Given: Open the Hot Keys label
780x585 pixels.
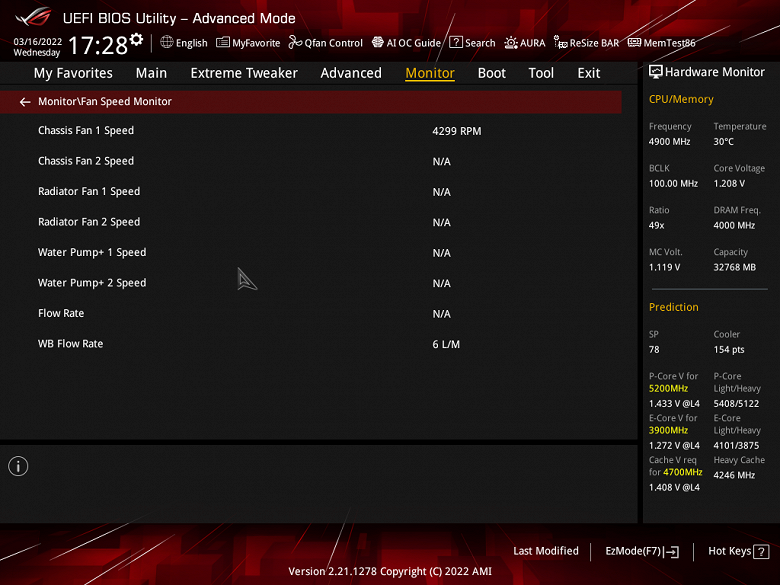Looking at the screenshot, I should coord(730,551).
